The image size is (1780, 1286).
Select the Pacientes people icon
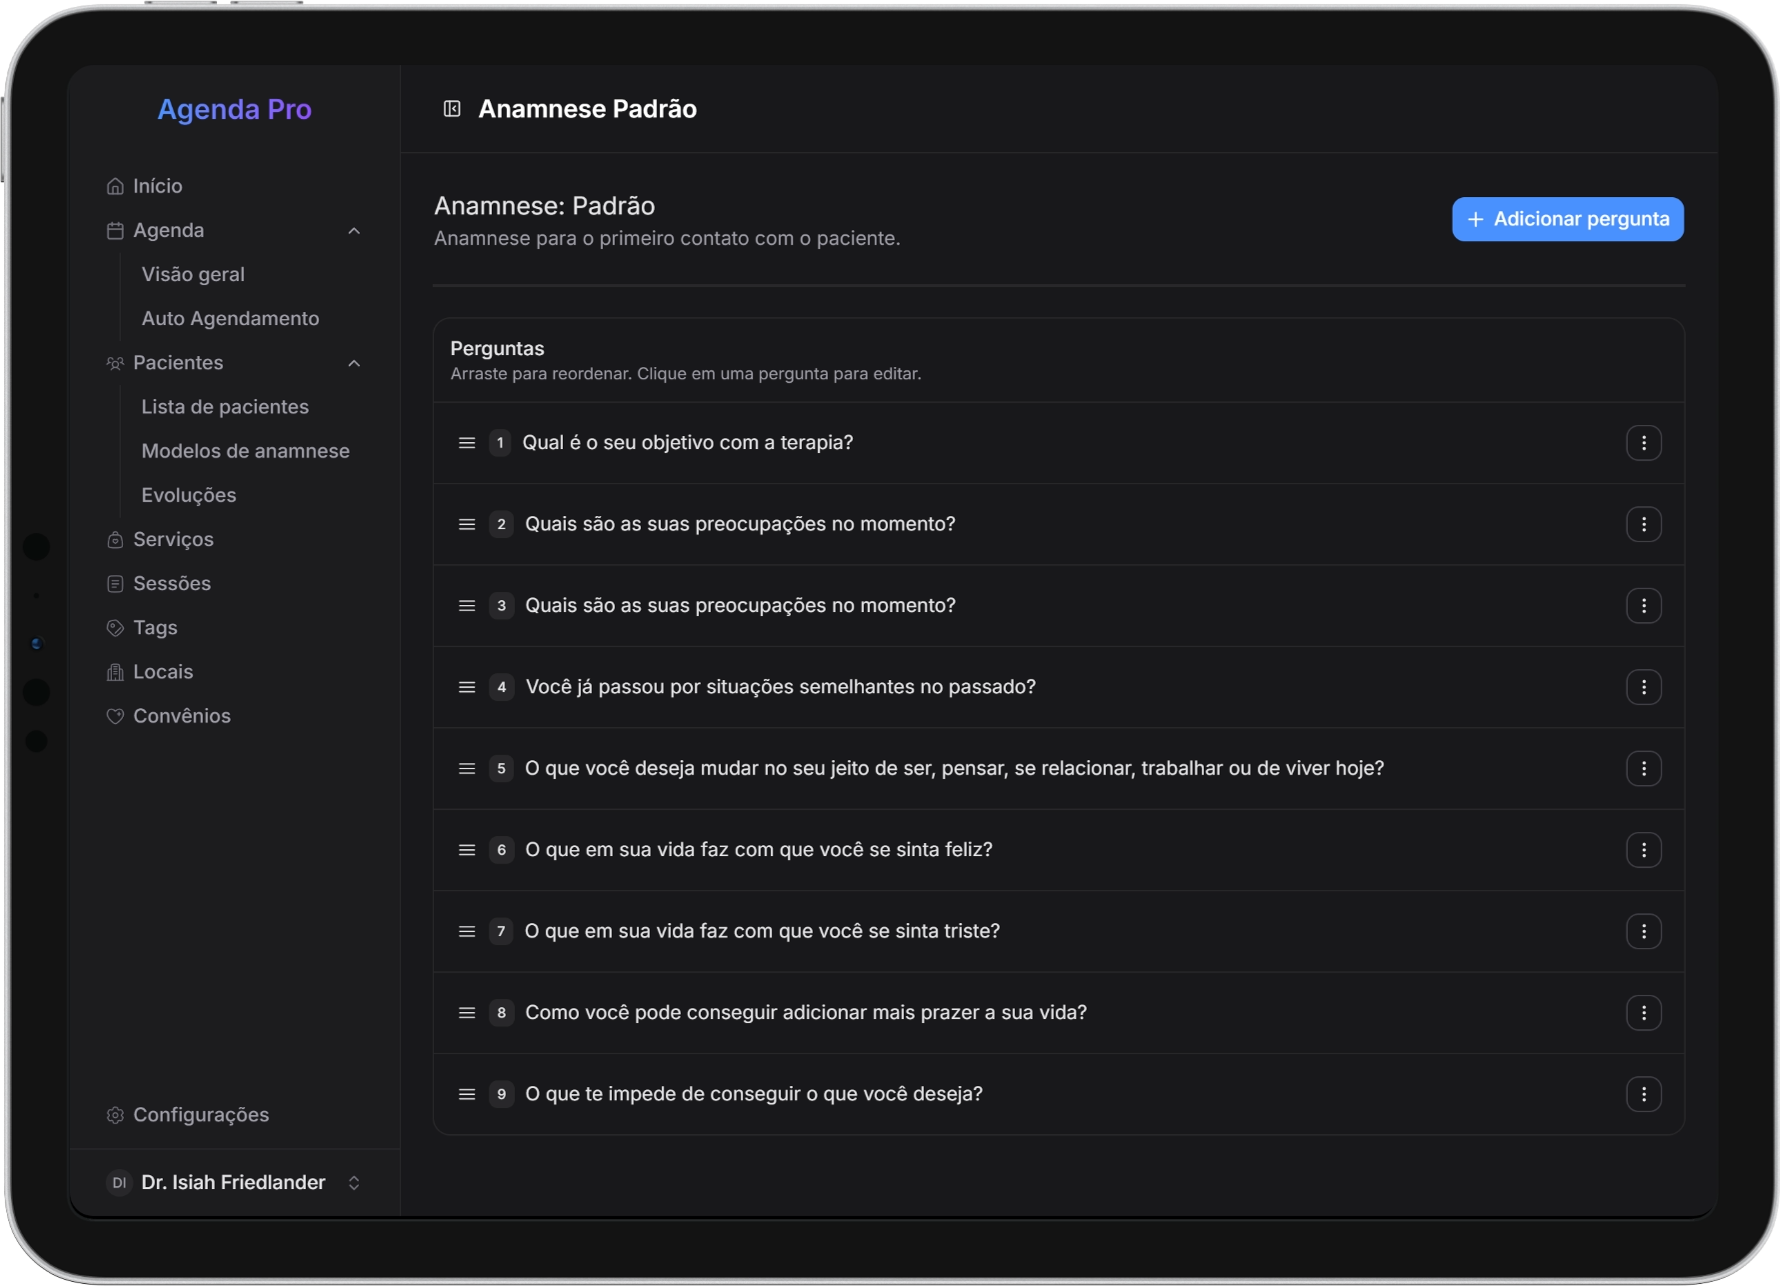(x=116, y=363)
